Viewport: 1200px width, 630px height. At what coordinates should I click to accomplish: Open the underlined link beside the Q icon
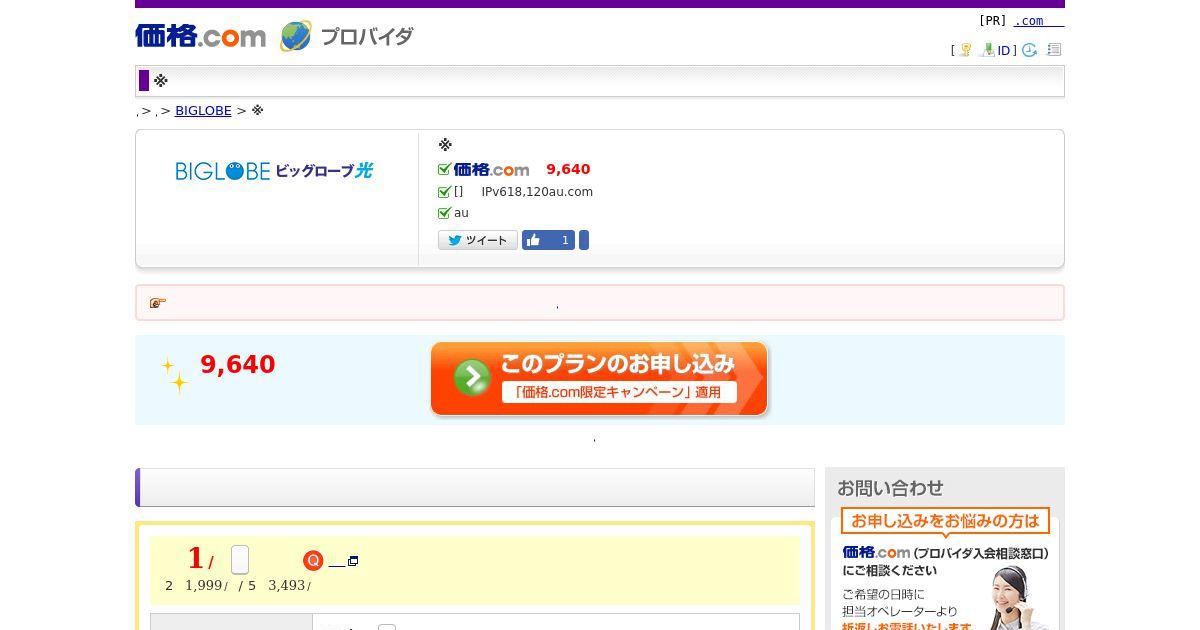click(x=337, y=562)
